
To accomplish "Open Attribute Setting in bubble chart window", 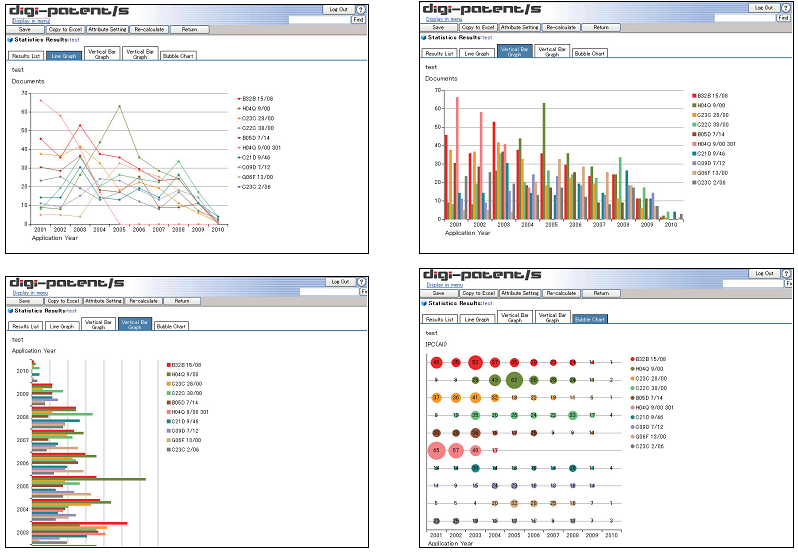I will tap(520, 294).
